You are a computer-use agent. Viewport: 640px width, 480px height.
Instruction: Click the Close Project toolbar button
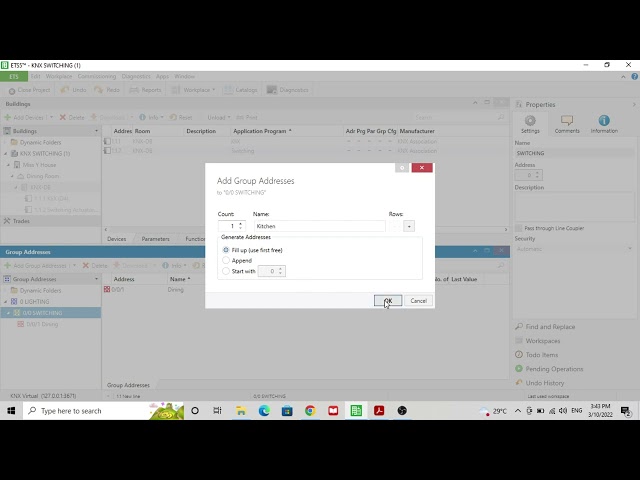pos(29,90)
